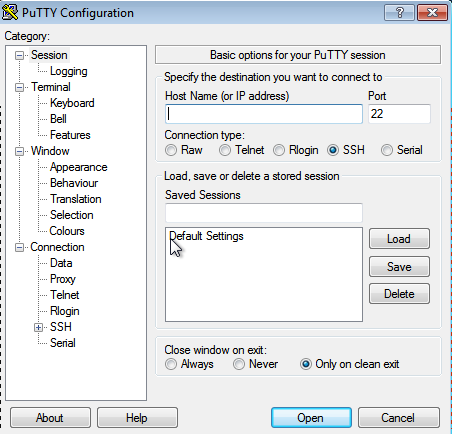Viewport: 452px width, 434px height.
Task: Collapse the Terminal category
Action: click(x=19, y=87)
